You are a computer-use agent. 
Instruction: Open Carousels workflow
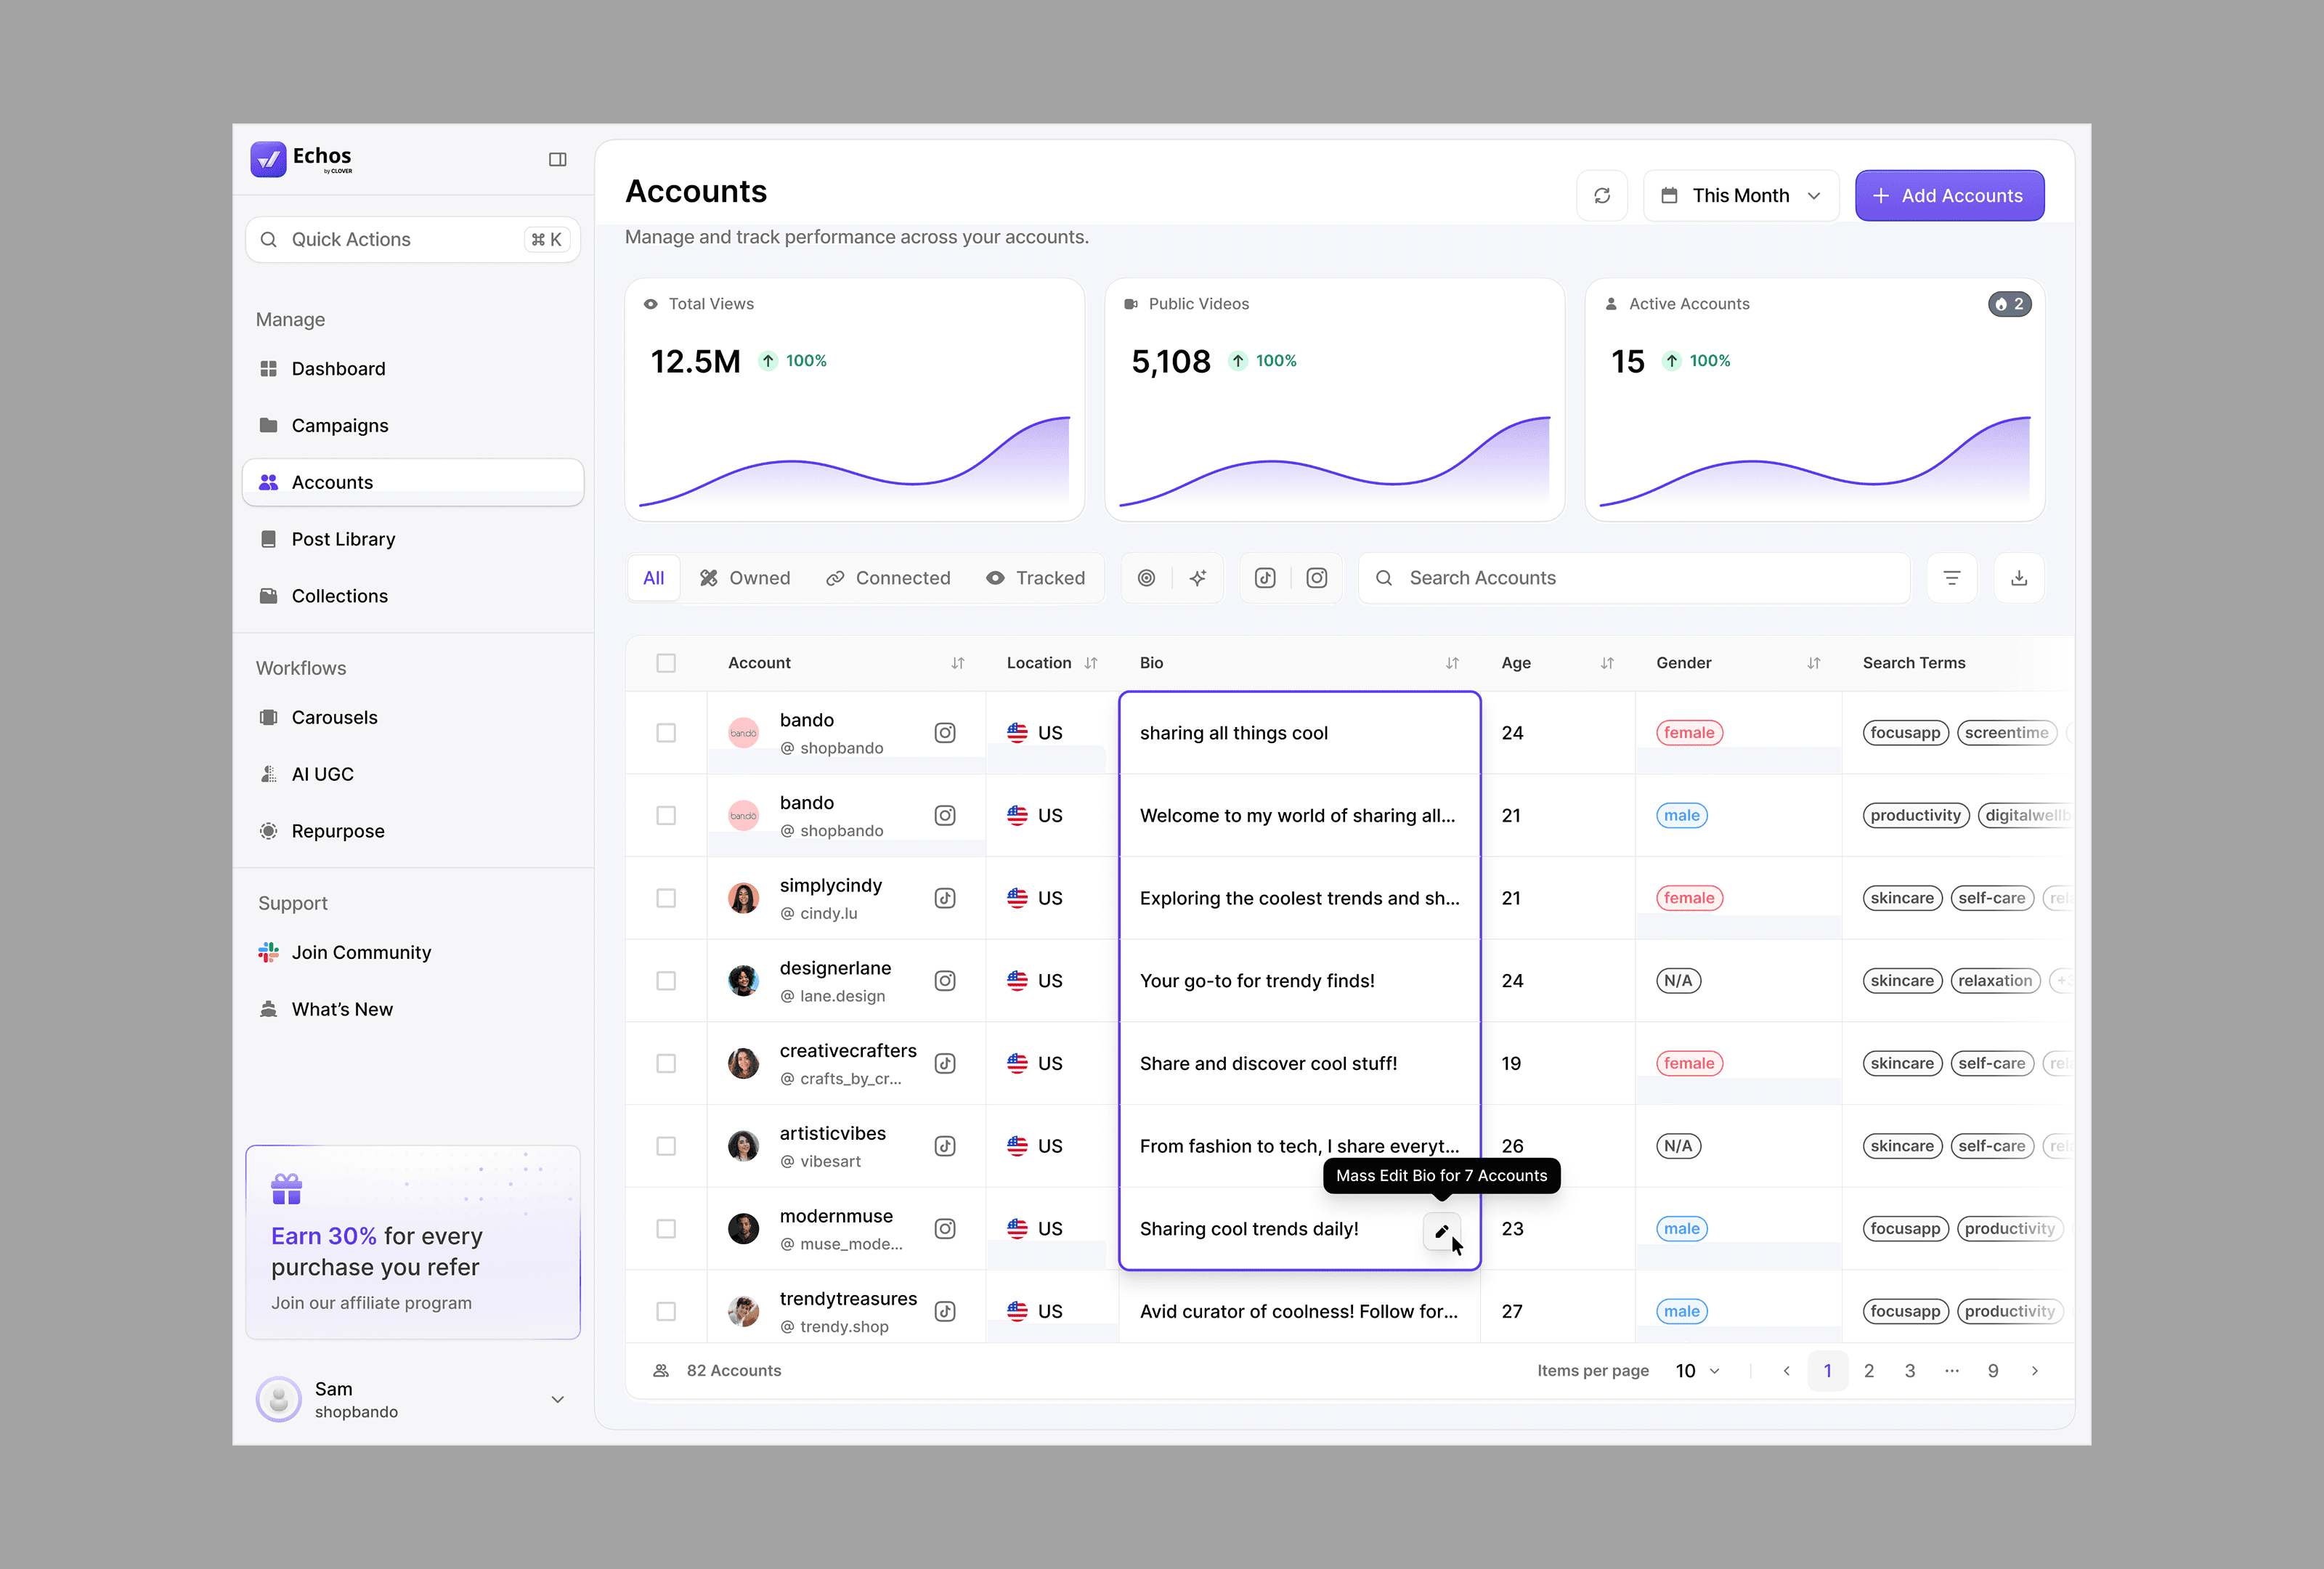point(413,718)
